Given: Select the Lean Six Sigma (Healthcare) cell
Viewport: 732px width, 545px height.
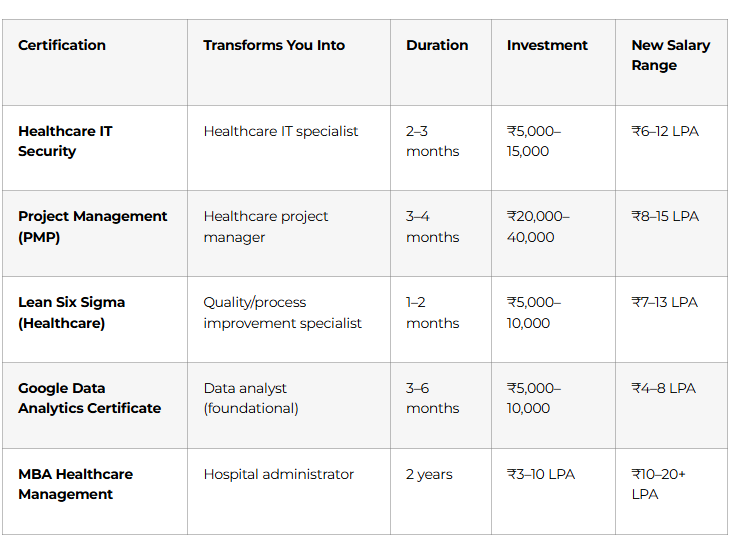Looking at the screenshot, I should [71, 313].
